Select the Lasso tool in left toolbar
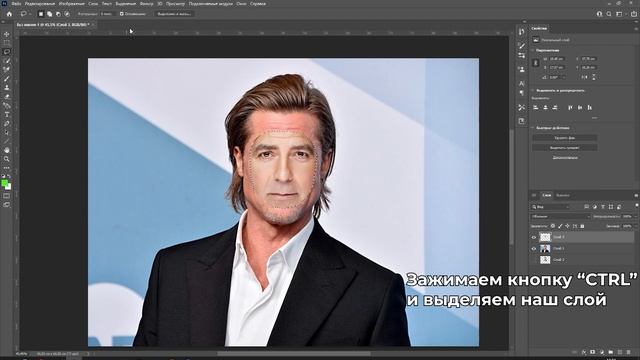The width and height of the screenshot is (640, 360). [x=7, y=52]
